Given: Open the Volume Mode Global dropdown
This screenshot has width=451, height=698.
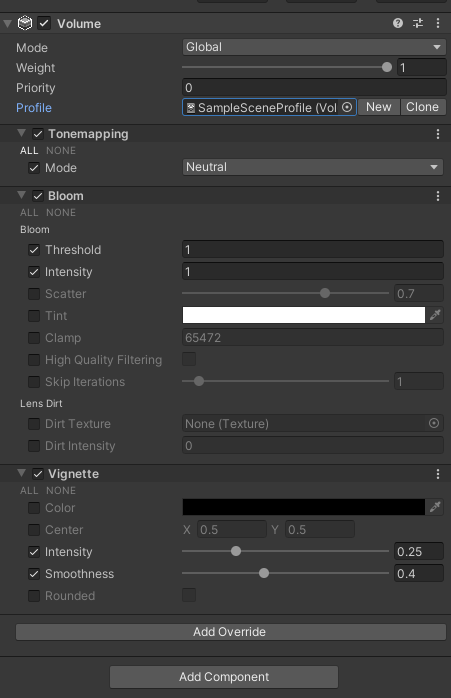Looking at the screenshot, I should pos(314,47).
